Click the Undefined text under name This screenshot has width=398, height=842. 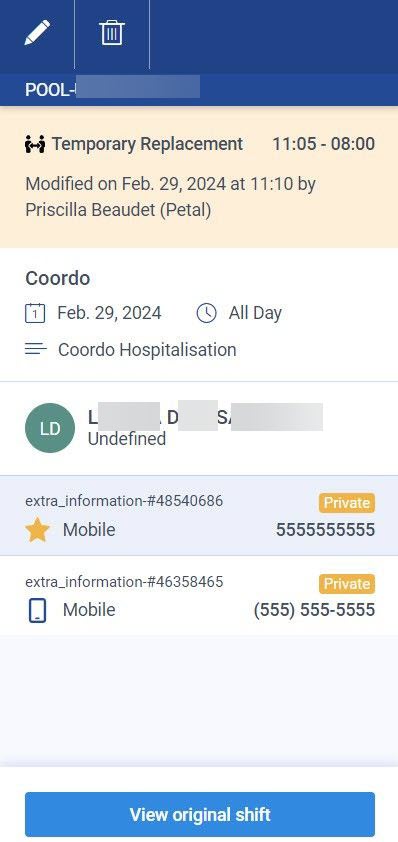tap(127, 439)
